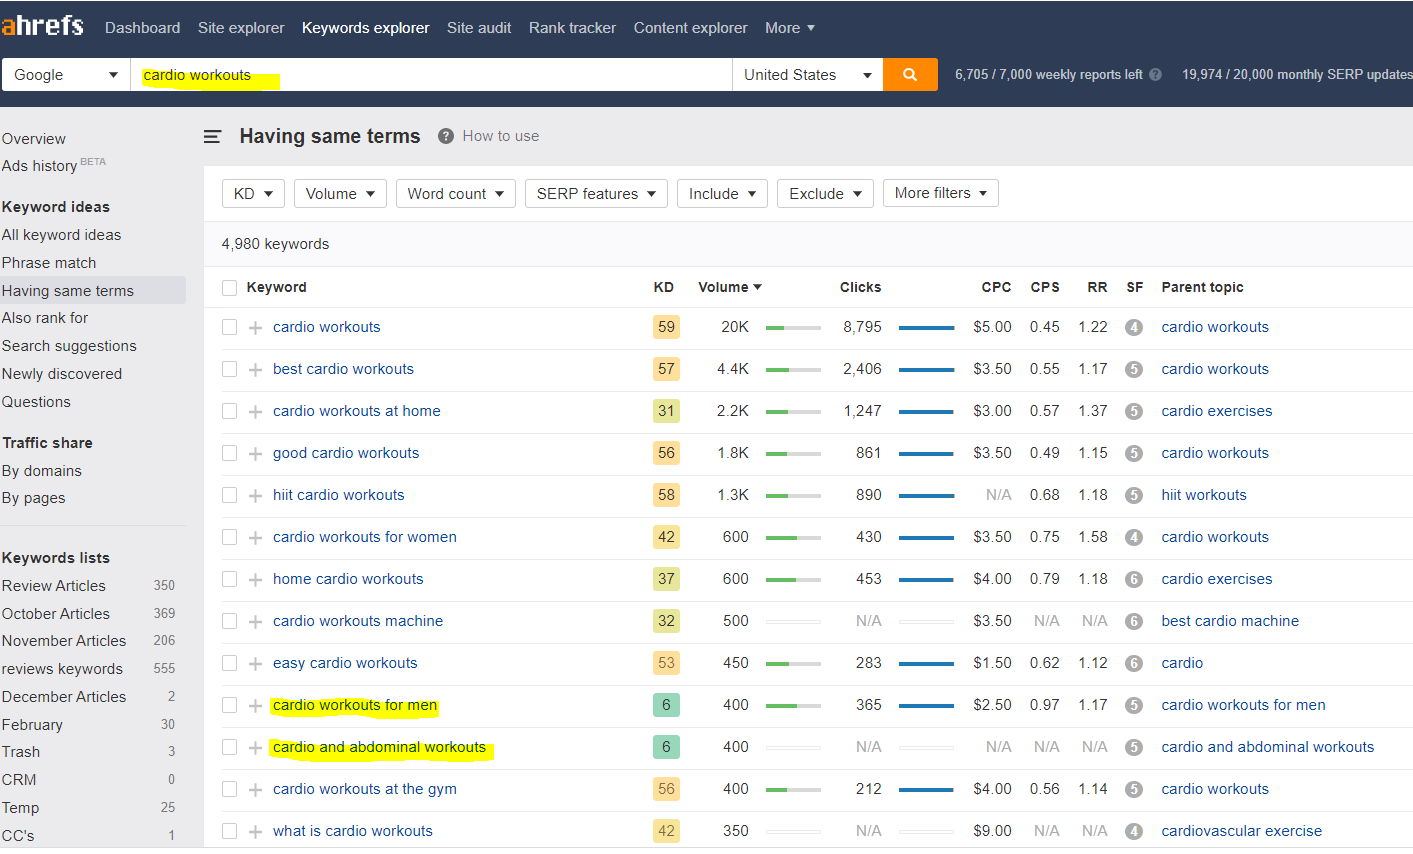Viewport: 1413px width, 854px height.
Task: Check the box for 'cardio workouts for women'
Action: (x=230, y=537)
